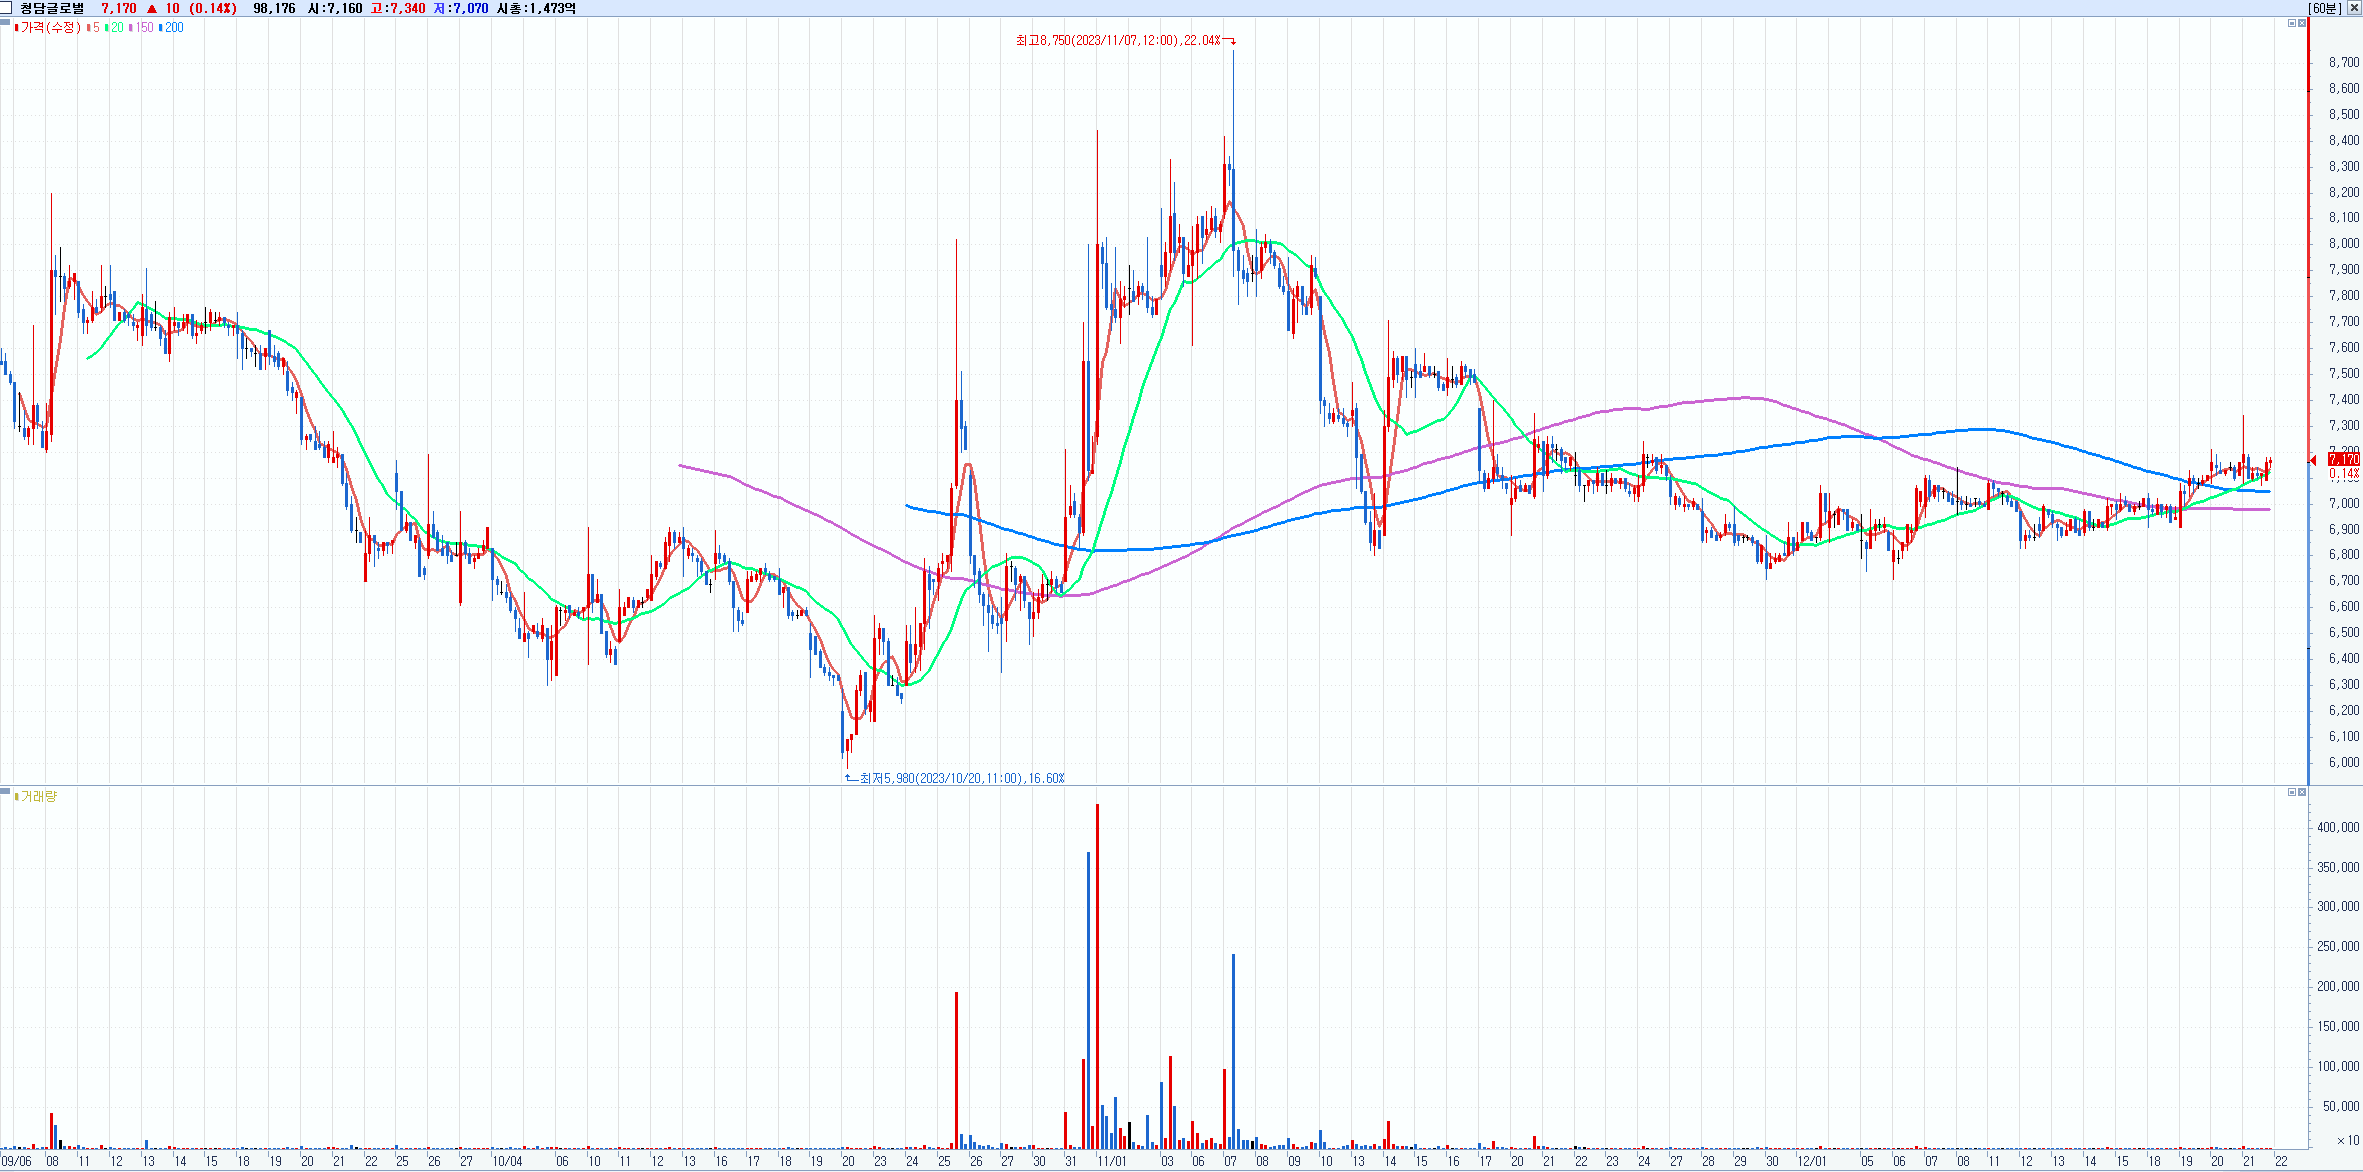Toggle the 5-period moving average legend
2363x1172 pixels.
[x=95, y=28]
